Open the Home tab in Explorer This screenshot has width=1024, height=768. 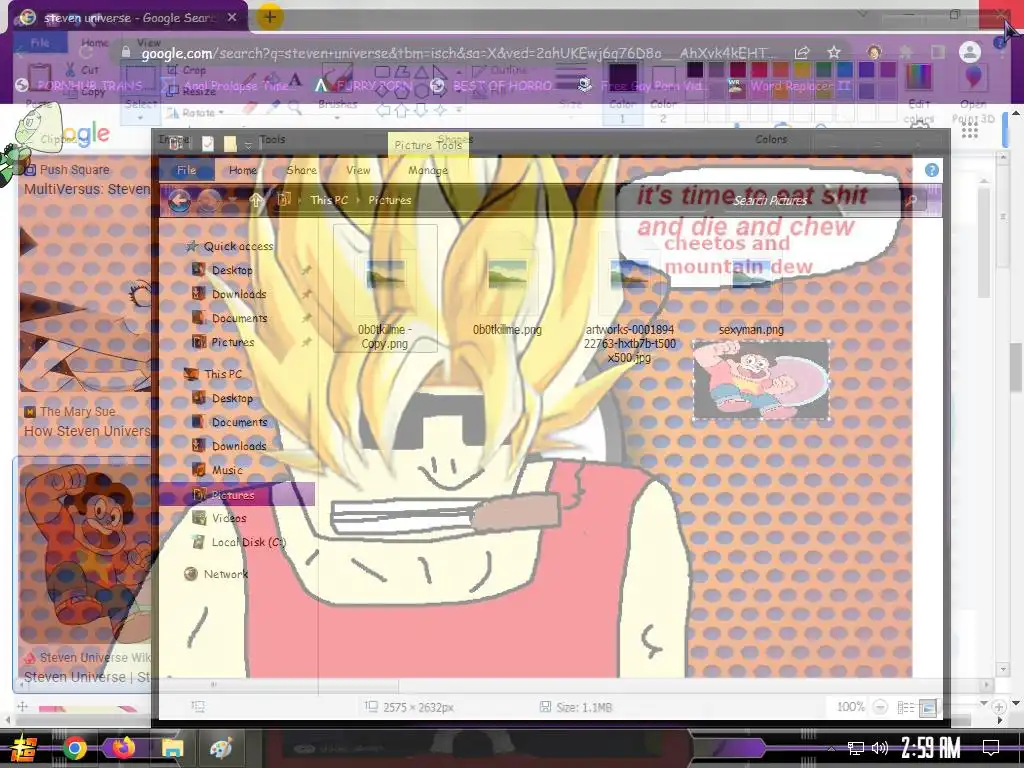point(243,170)
